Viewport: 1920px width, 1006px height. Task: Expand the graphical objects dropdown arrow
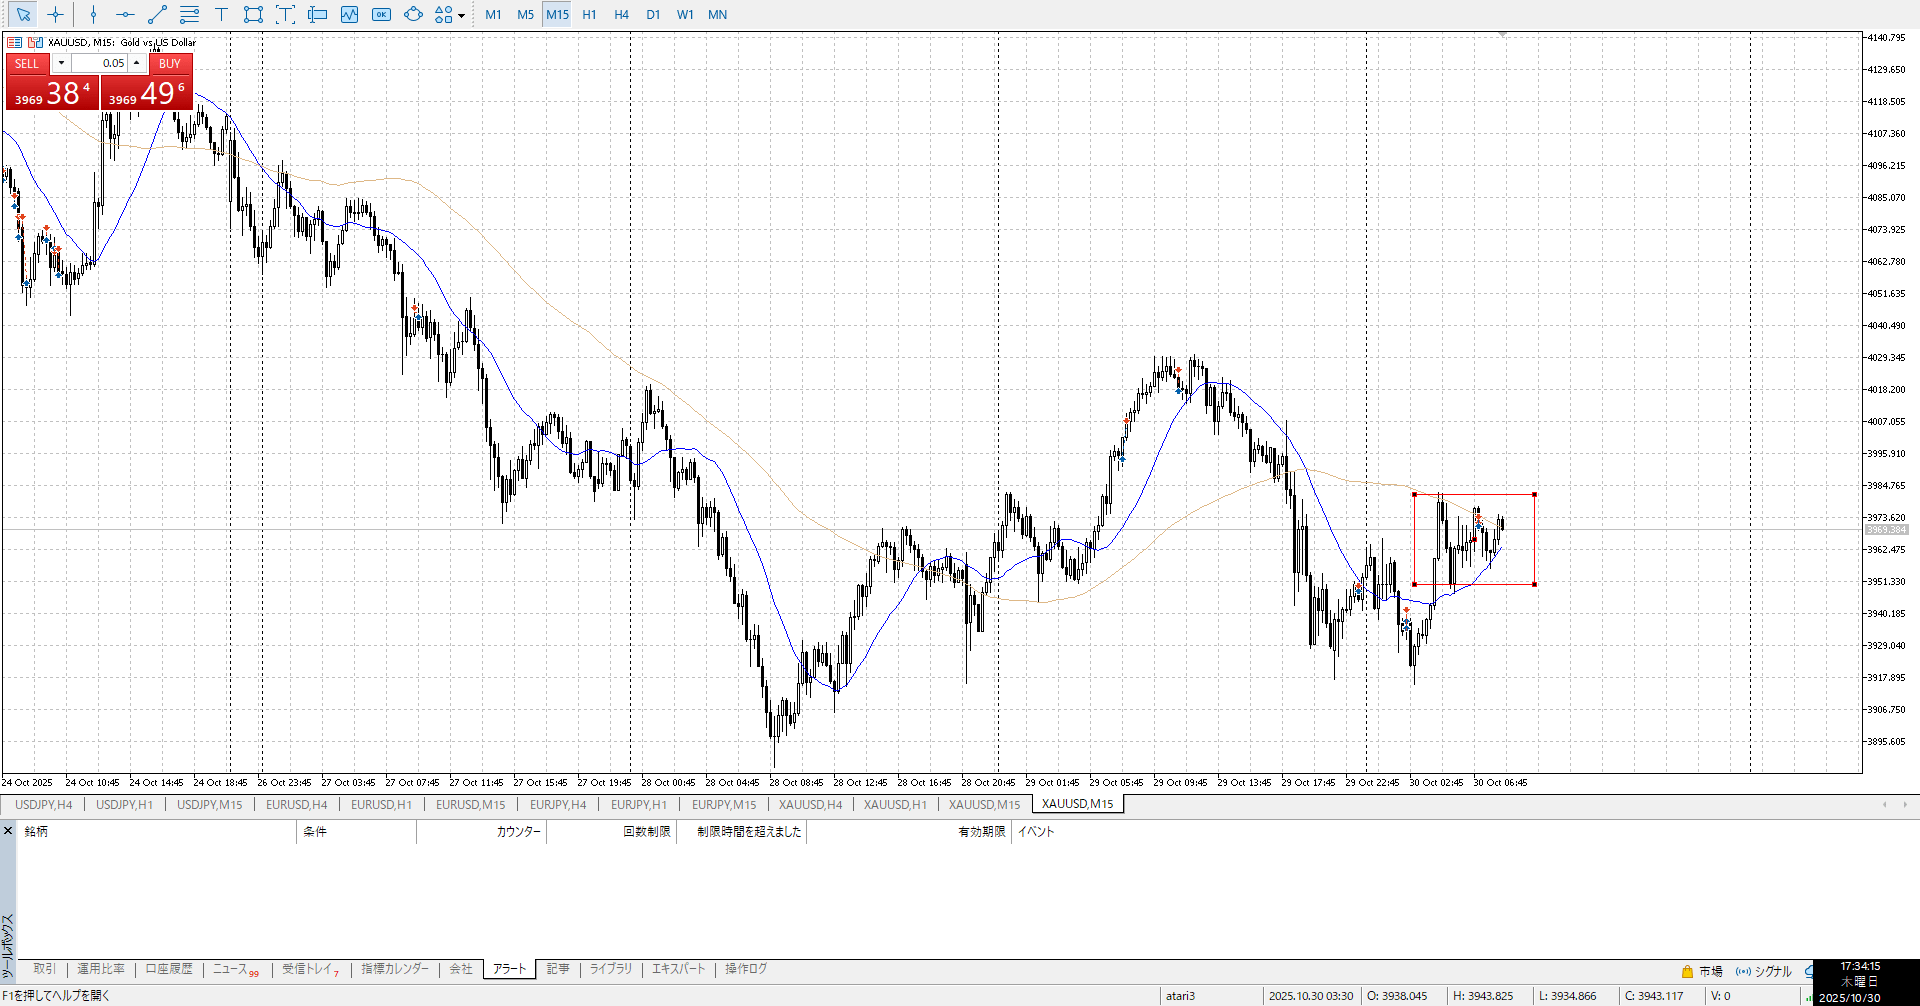click(x=461, y=15)
